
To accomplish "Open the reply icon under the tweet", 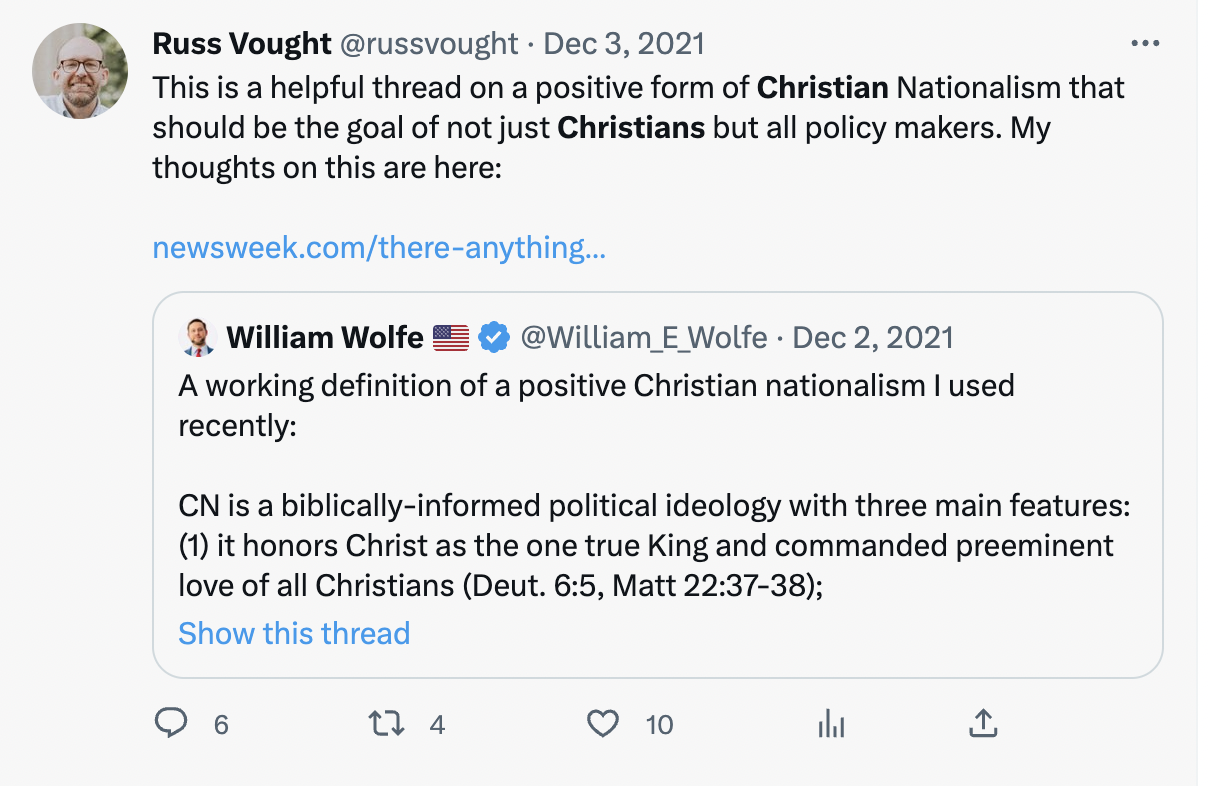I will click(x=171, y=723).
